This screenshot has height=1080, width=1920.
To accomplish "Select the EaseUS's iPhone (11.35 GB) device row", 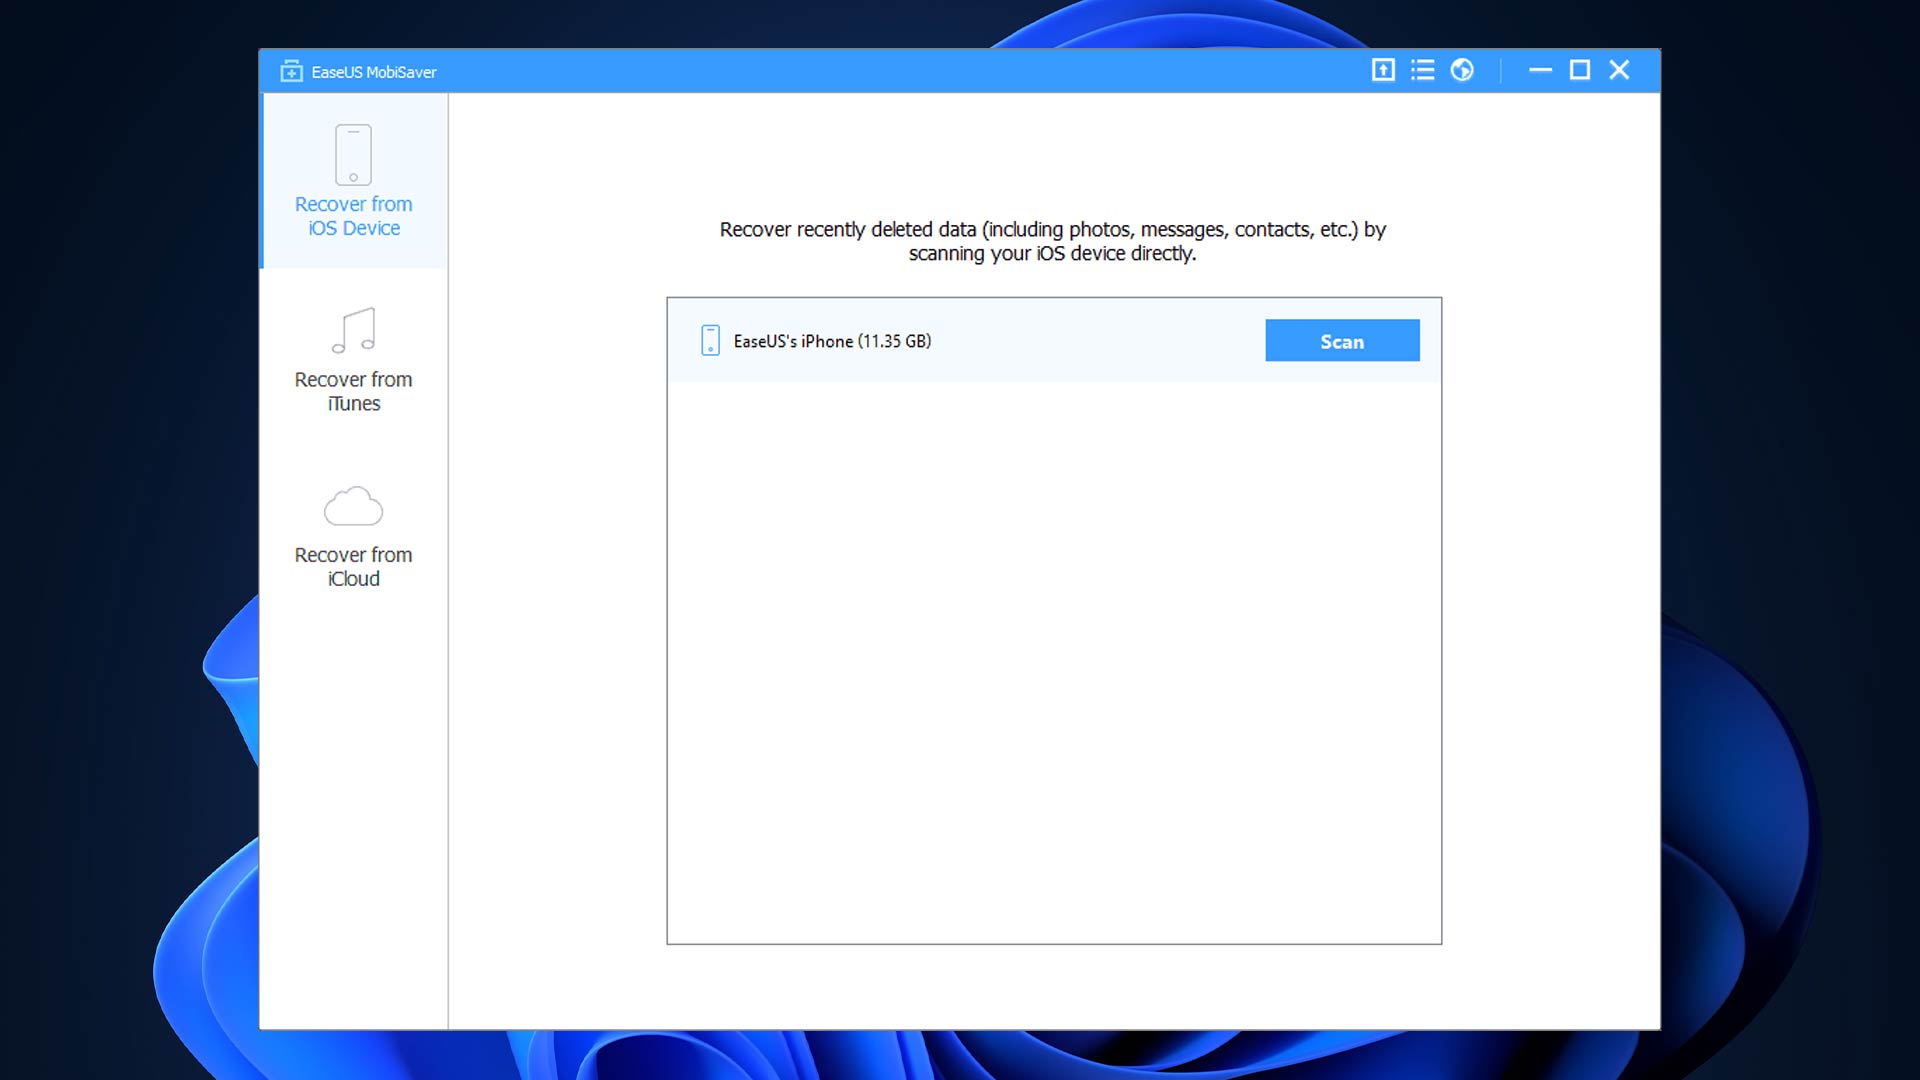I will (1054, 340).
